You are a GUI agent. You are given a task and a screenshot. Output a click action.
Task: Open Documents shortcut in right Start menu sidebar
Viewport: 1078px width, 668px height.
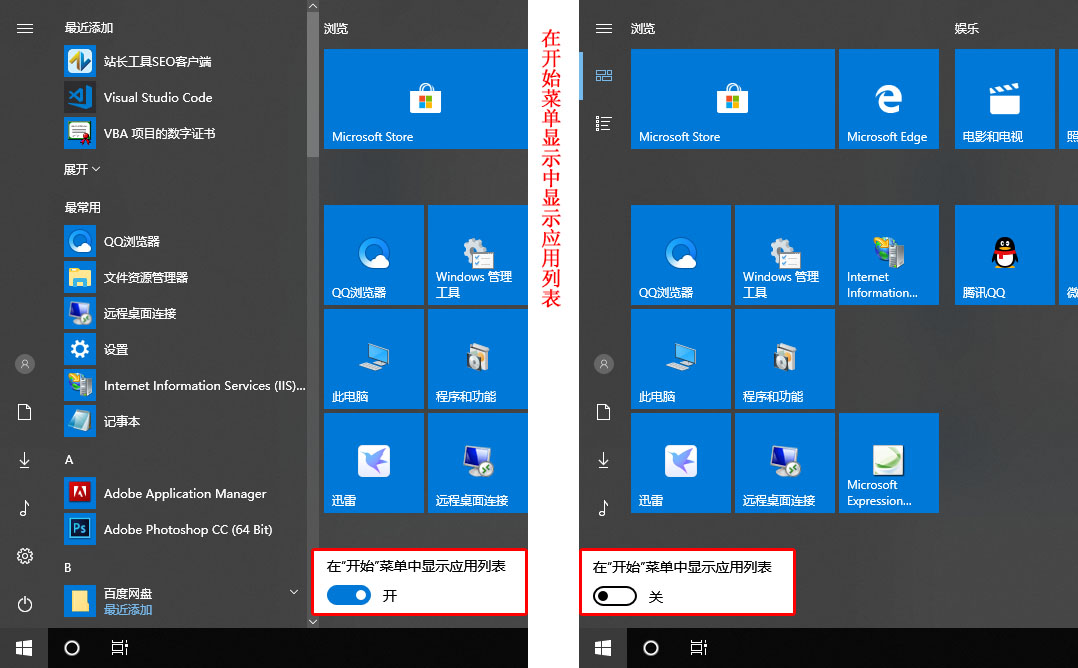click(604, 412)
